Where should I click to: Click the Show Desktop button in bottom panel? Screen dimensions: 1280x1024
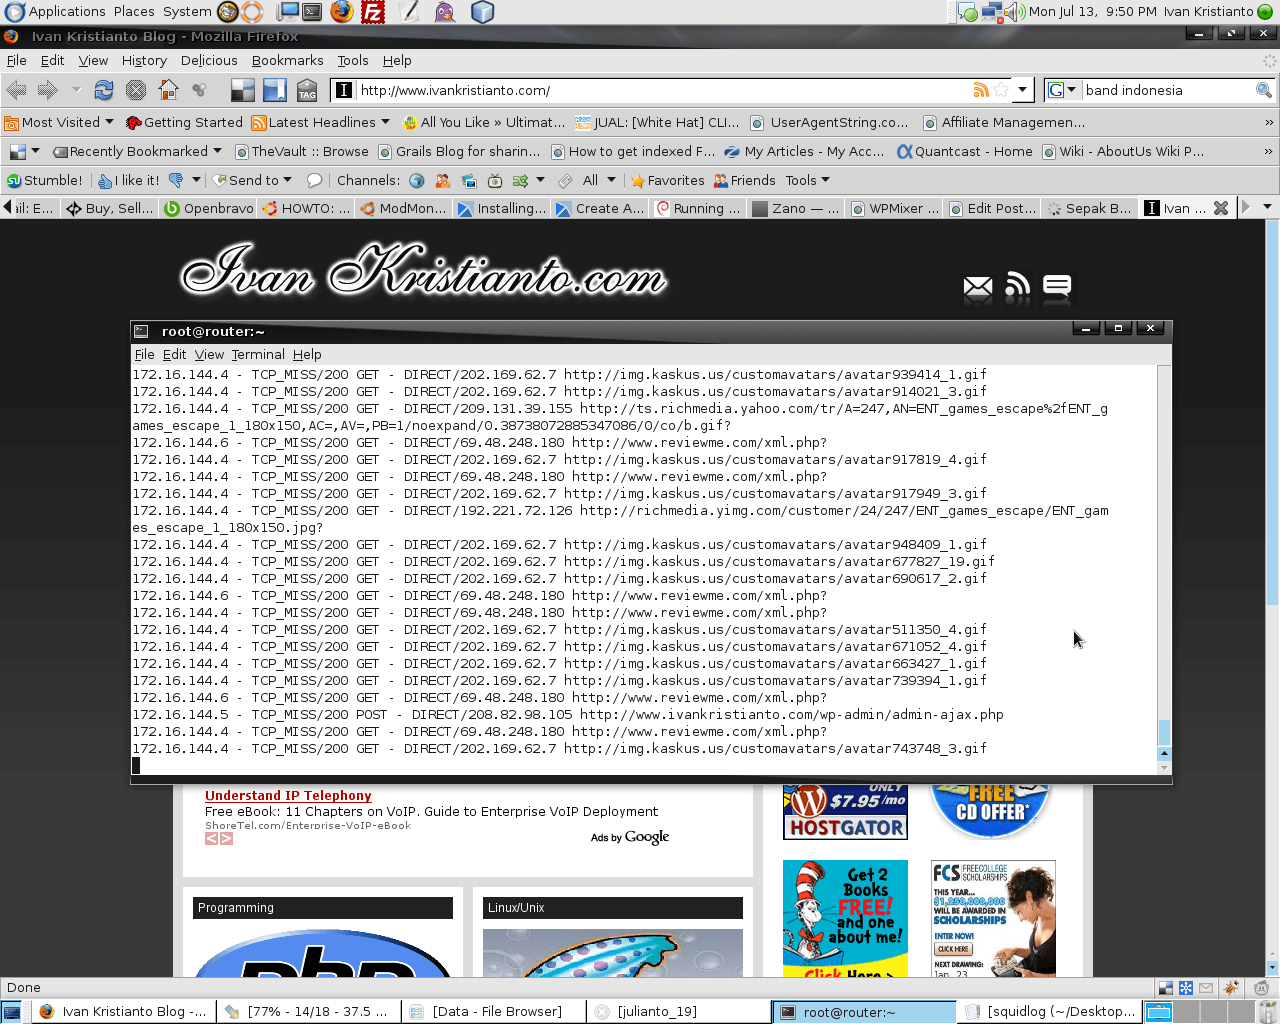[x=11, y=1012]
